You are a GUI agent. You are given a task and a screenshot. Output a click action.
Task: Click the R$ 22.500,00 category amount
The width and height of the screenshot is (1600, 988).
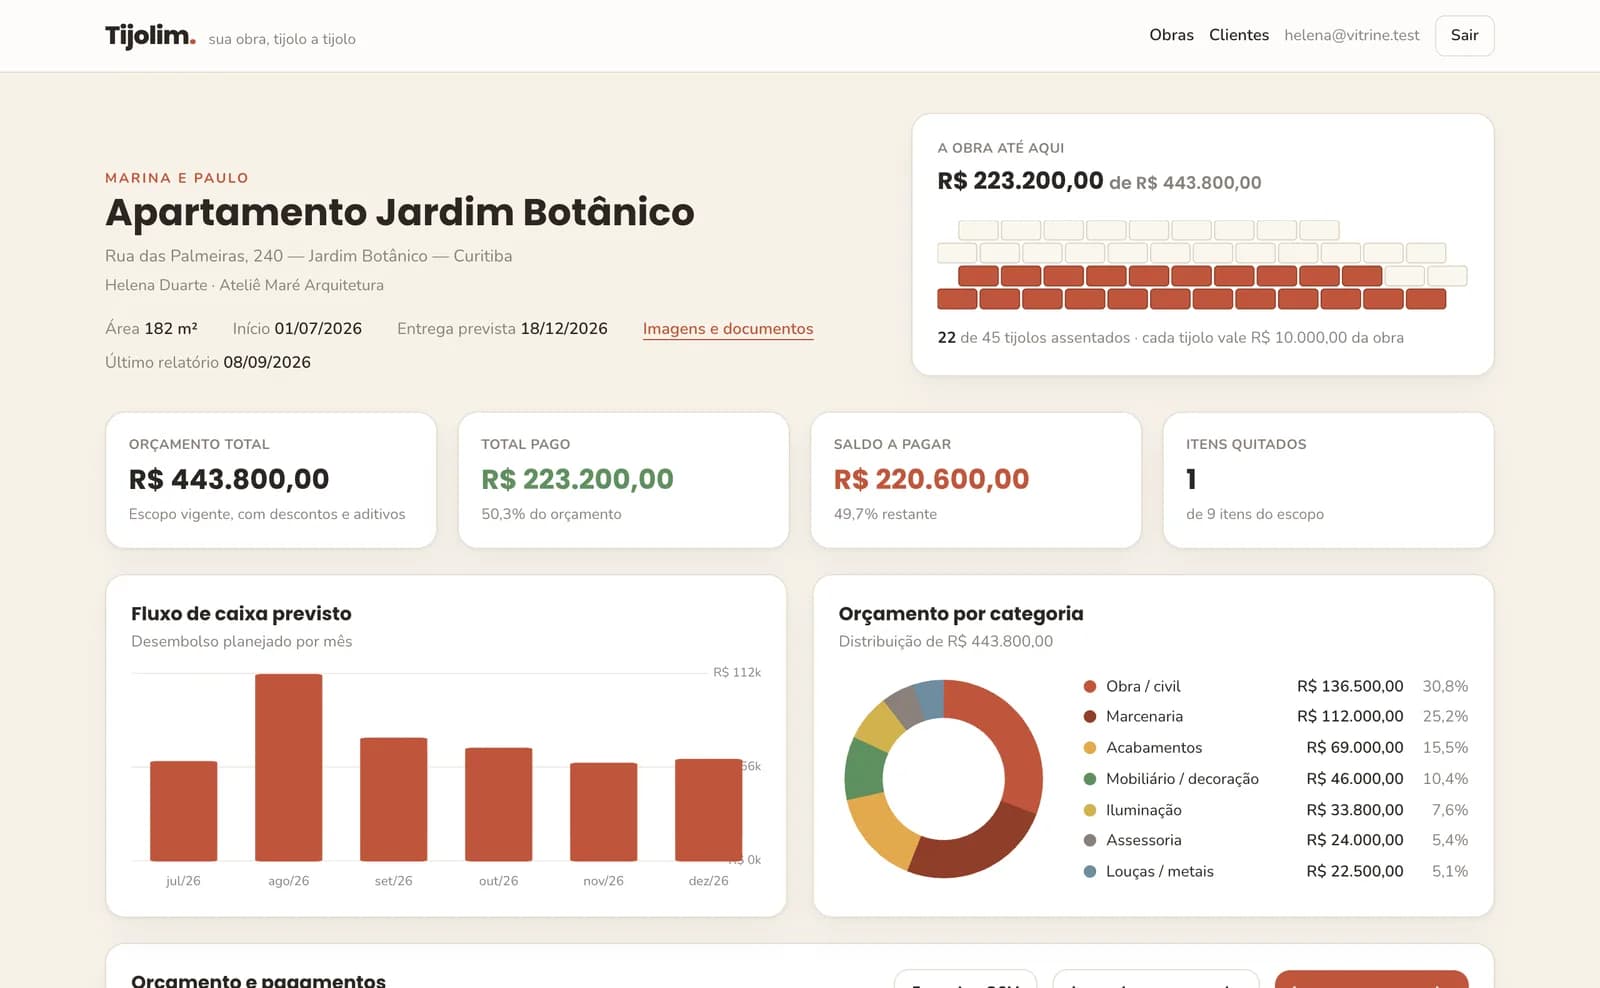pyautogui.click(x=1355, y=871)
